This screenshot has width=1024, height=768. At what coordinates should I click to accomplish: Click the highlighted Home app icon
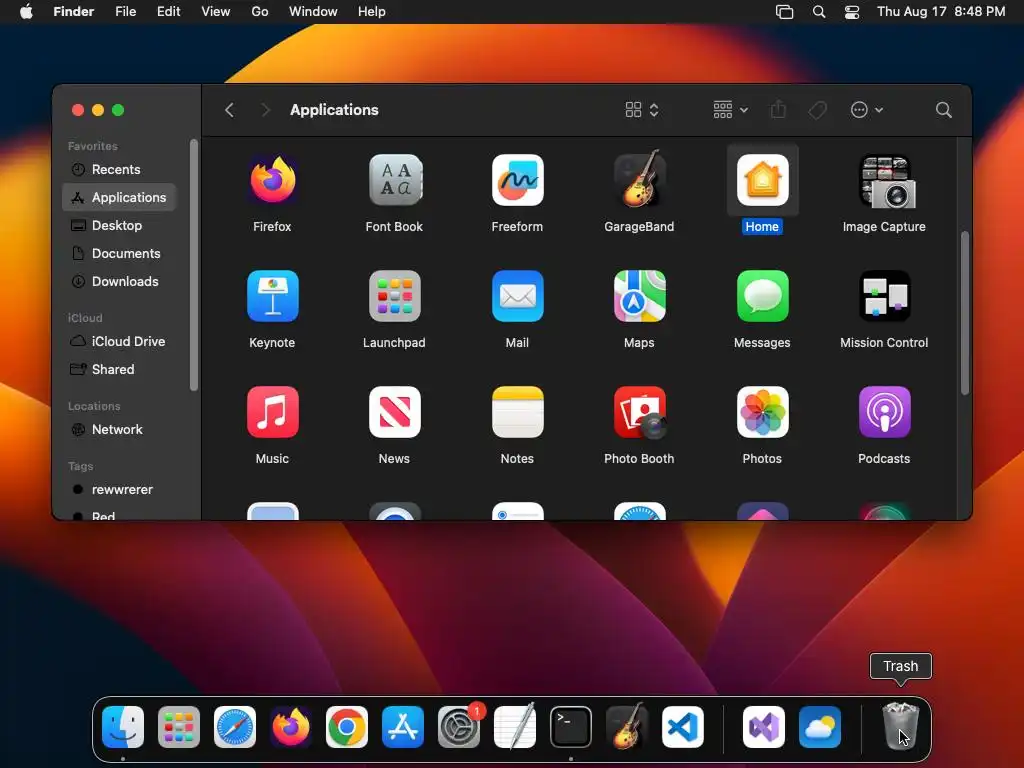click(x=762, y=180)
